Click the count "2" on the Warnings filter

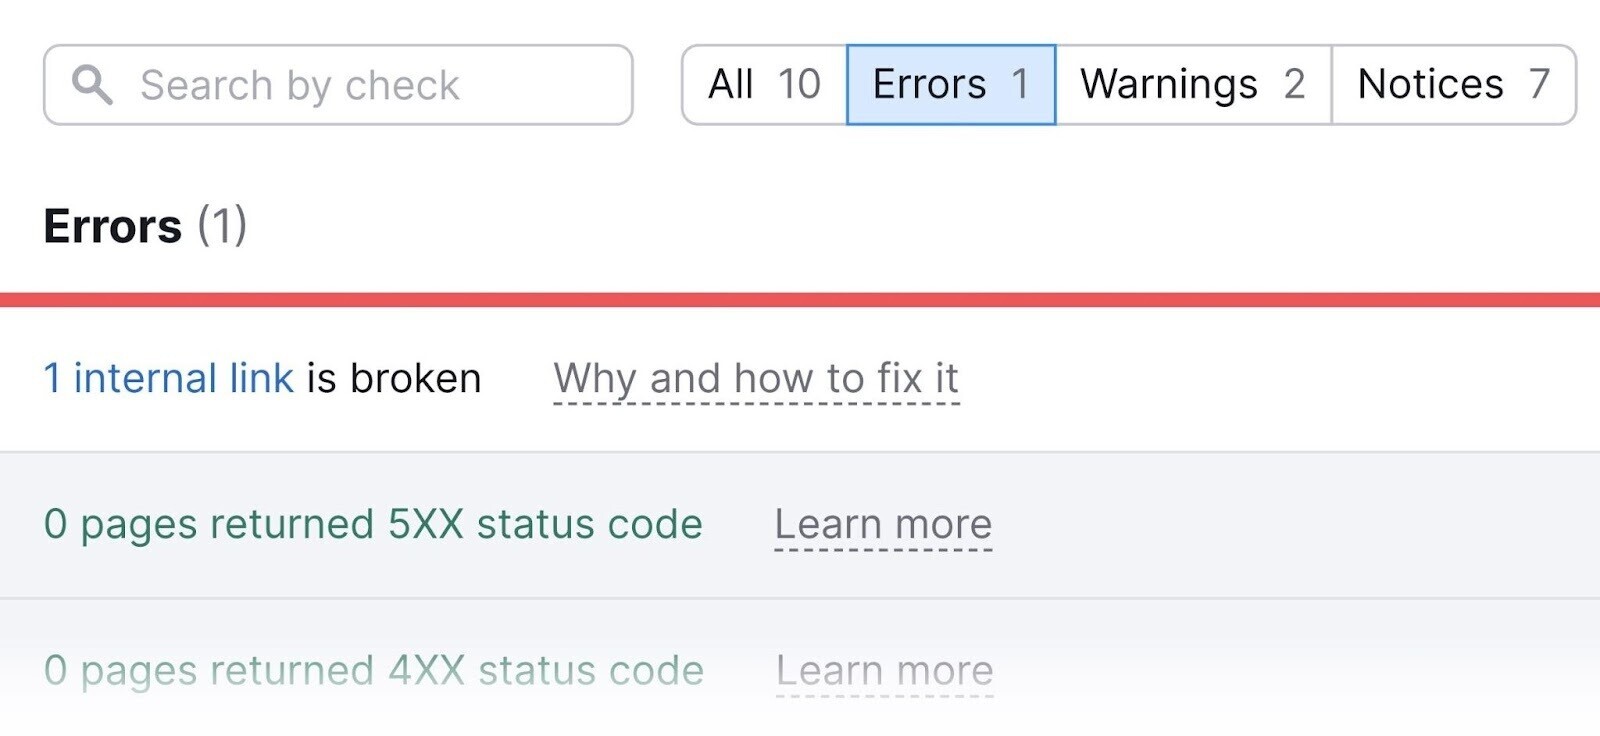[1292, 84]
